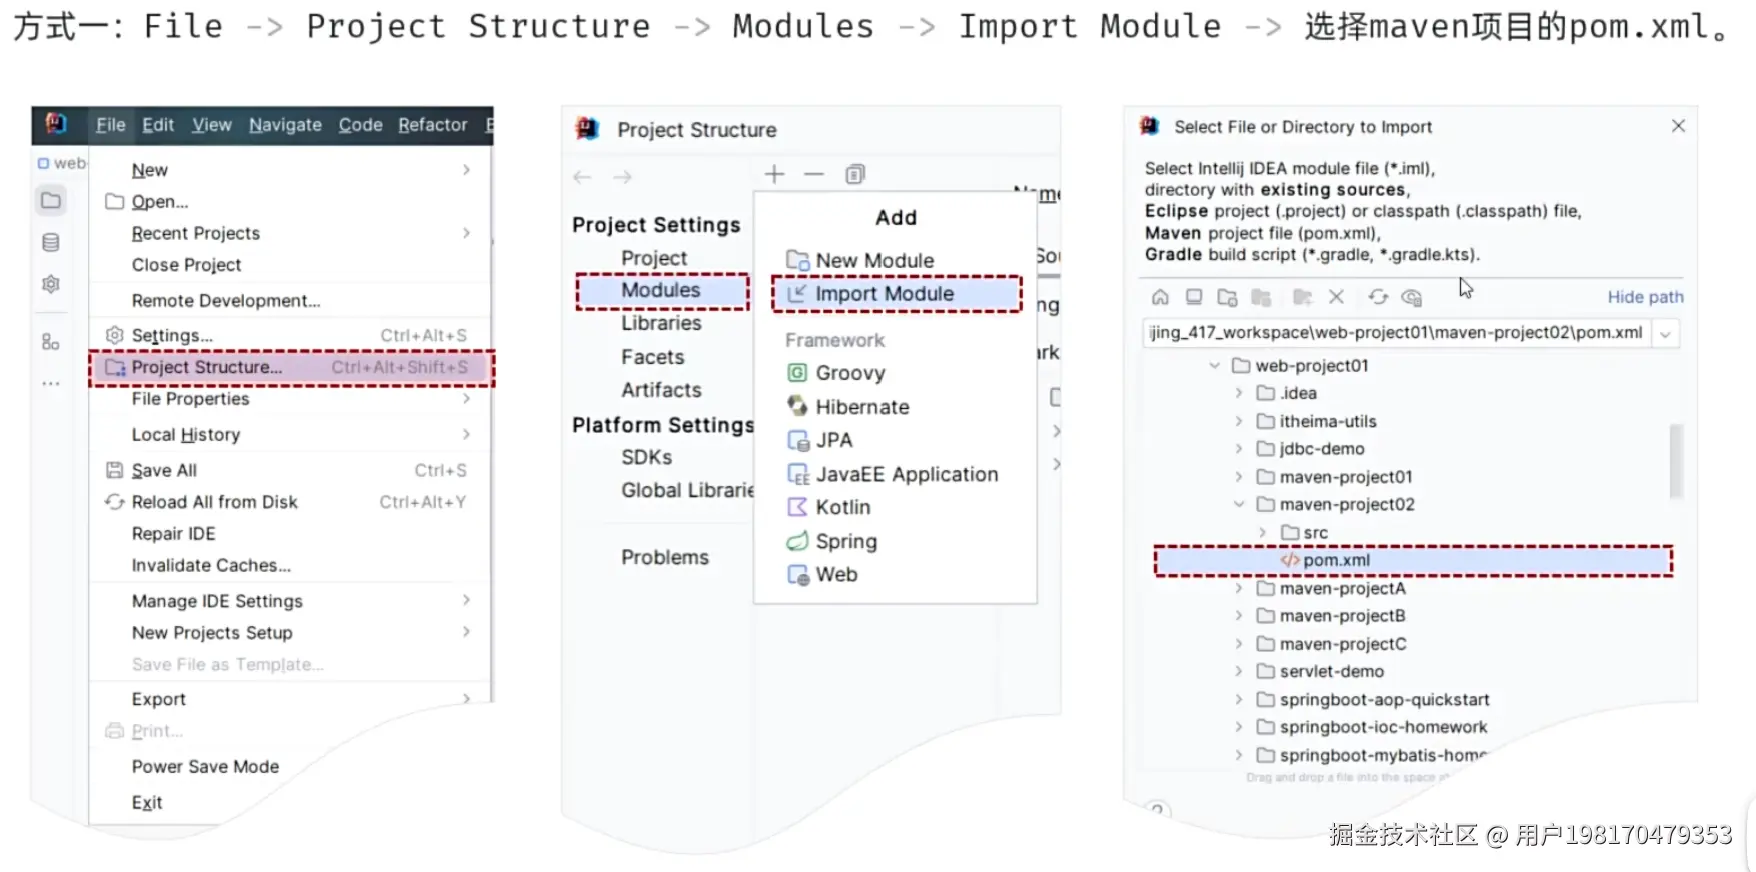
Task: Open the Database tool window icon
Action: pyautogui.click(x=51, y=242)
